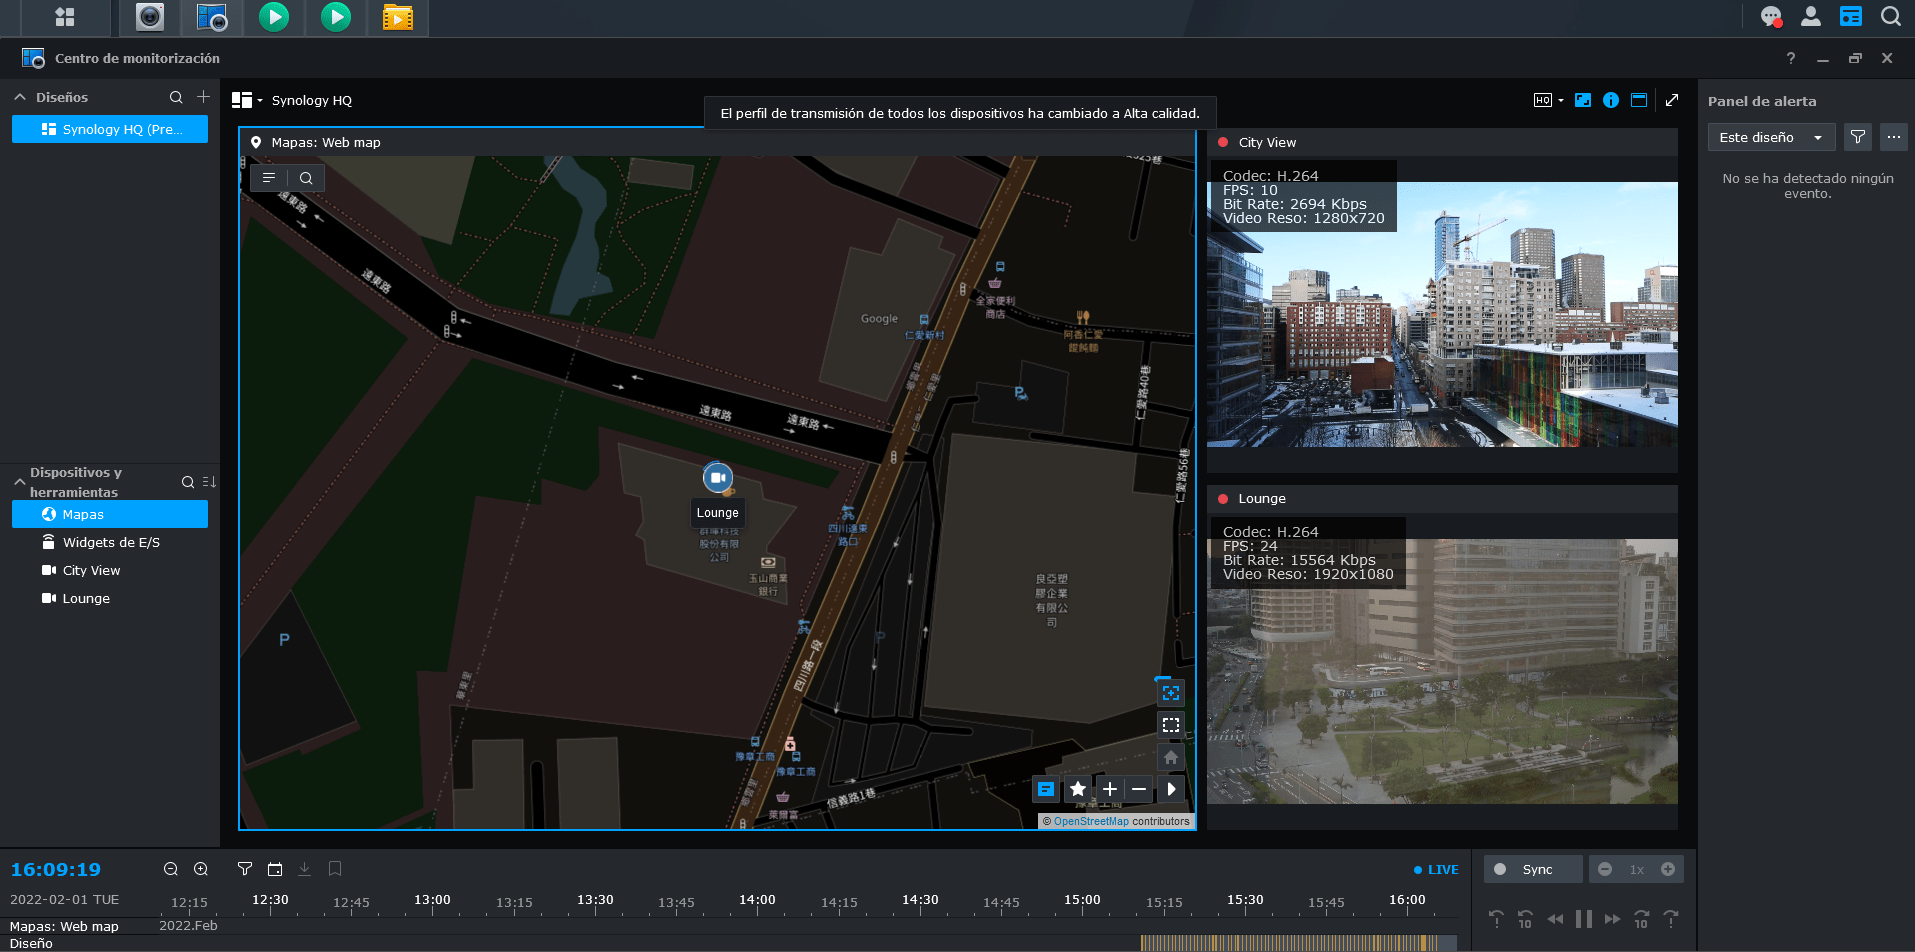Jump forward 10 seconds
The height and width of the screenshot is (952, 1915).
click(x=1641, y=919)
